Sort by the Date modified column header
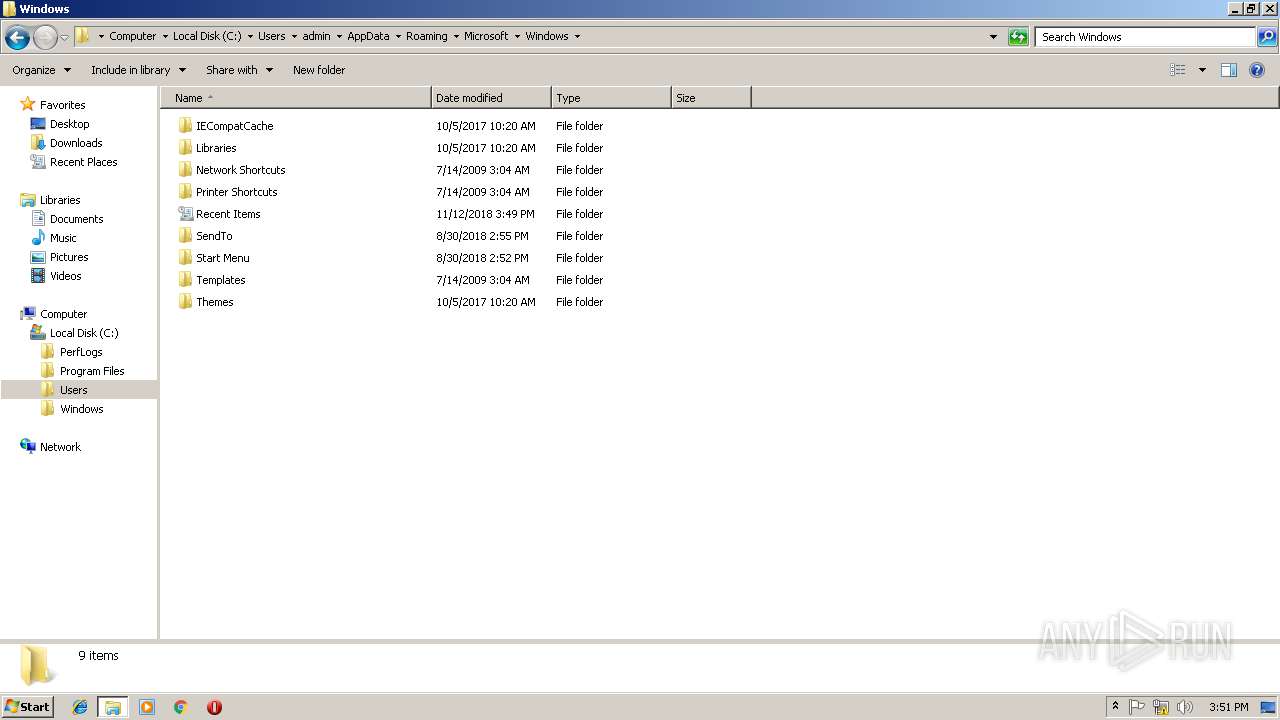 click(491, 98)
